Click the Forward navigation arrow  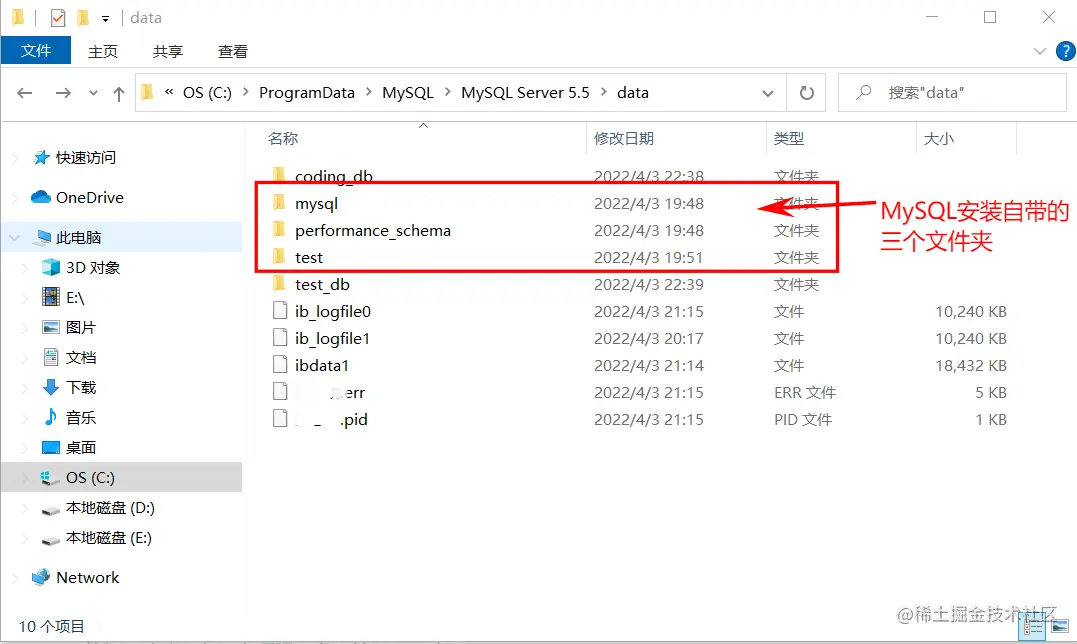pyautogui.click(x=63, y=93)
